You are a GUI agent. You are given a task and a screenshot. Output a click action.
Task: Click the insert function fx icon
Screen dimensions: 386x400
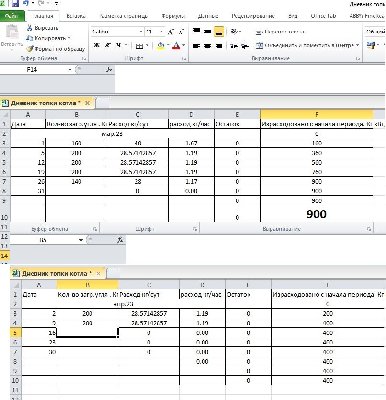tap(109, 69)
